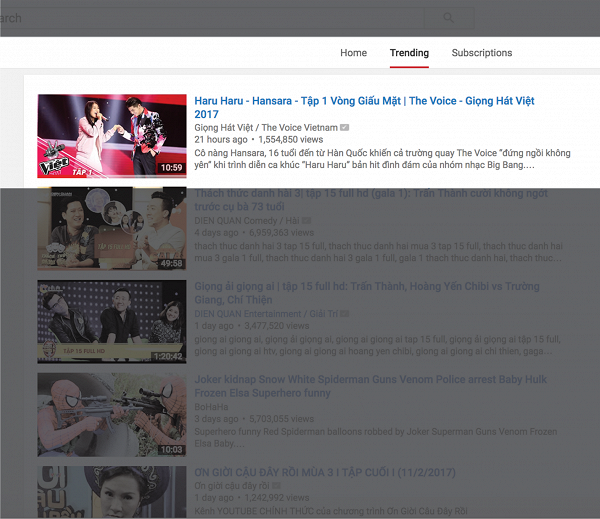Select the Trending tab
The width and height of the screenshot is (600, 519).
point(409,53)
